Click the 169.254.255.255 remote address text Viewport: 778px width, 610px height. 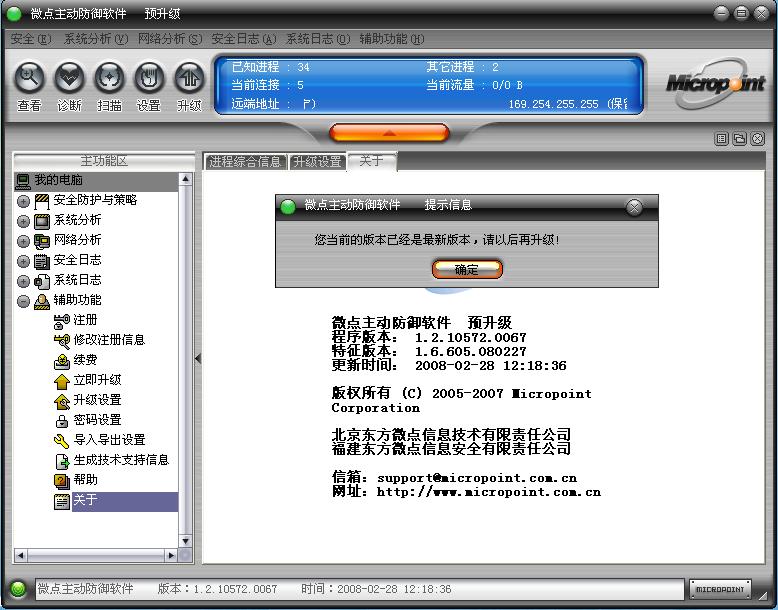(553, 104)
